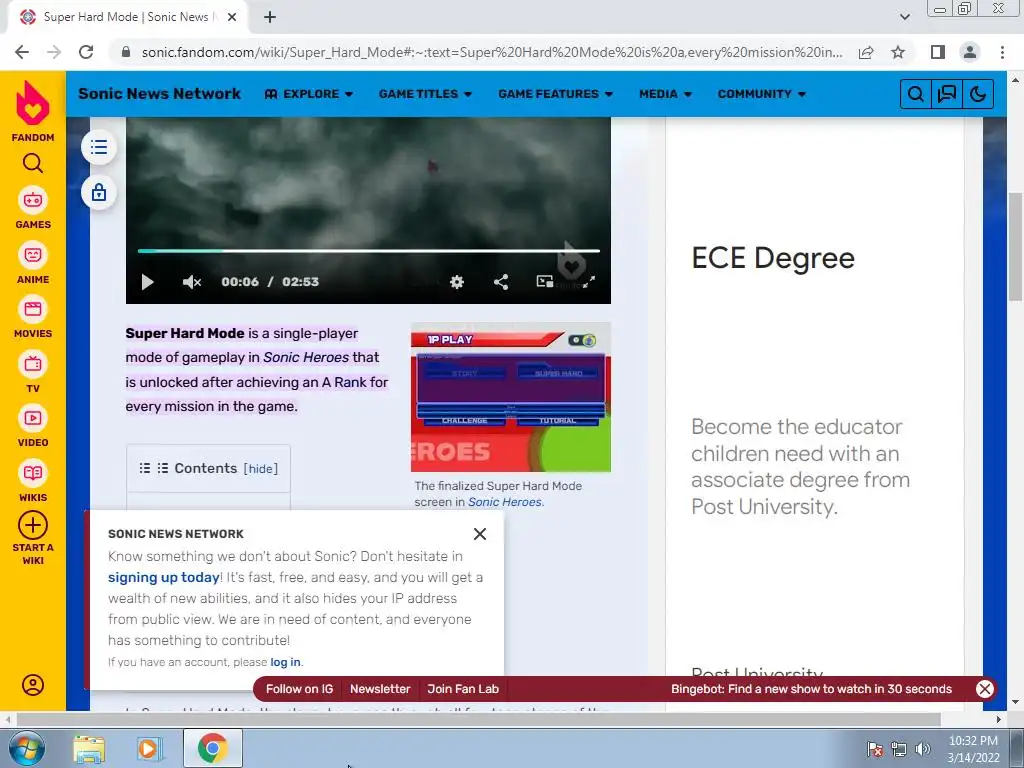Click Join Fan Lab button

(x=463, y=689)
